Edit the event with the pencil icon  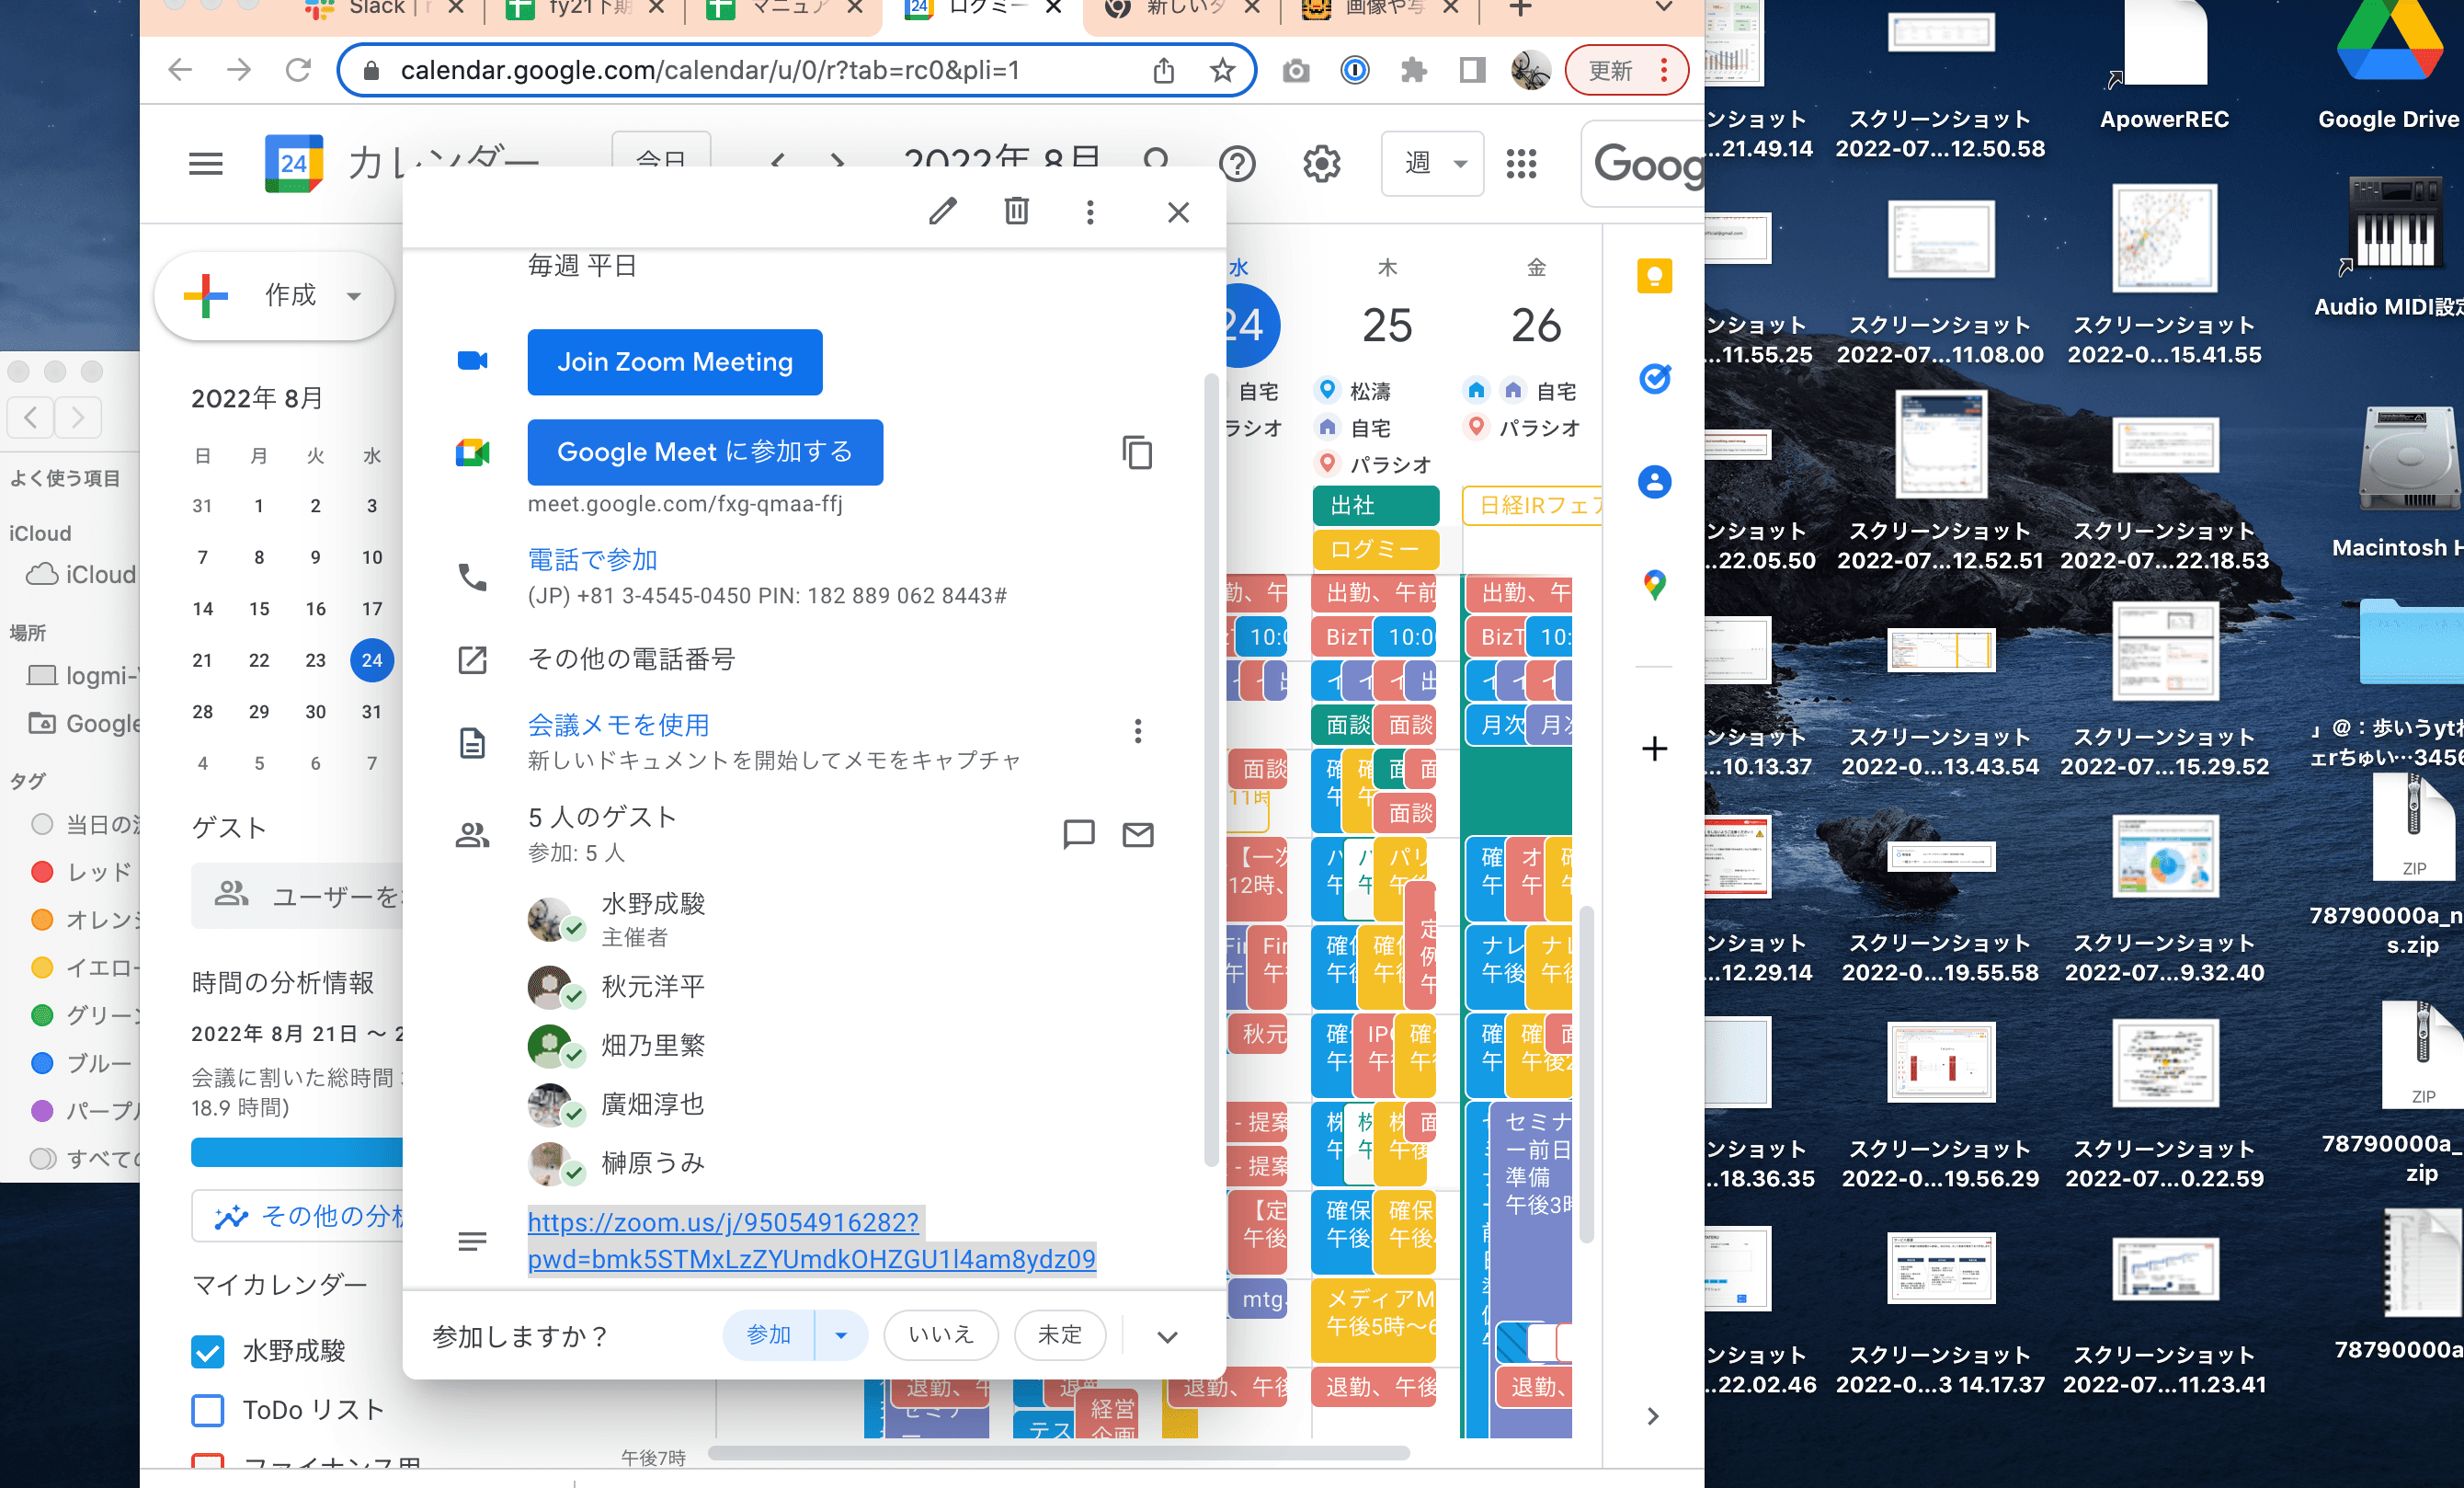click(x=942, y=211)
